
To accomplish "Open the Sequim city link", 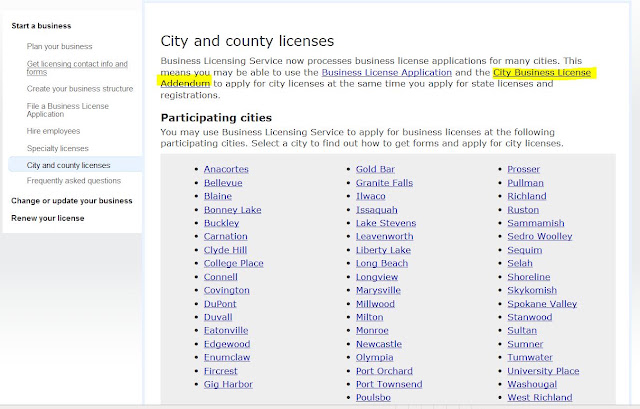I will pos(525,250).
